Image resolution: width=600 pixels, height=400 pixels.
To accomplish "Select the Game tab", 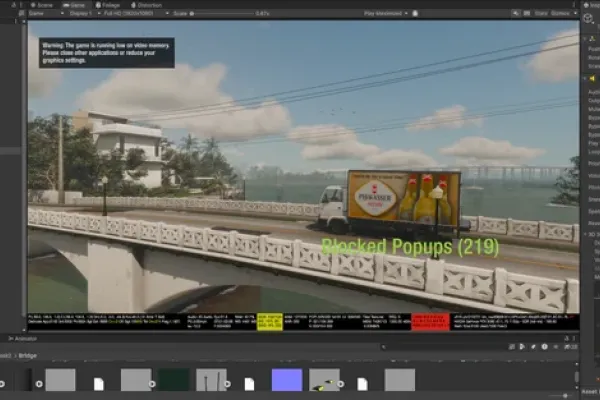I will click(x=74, y=5).
